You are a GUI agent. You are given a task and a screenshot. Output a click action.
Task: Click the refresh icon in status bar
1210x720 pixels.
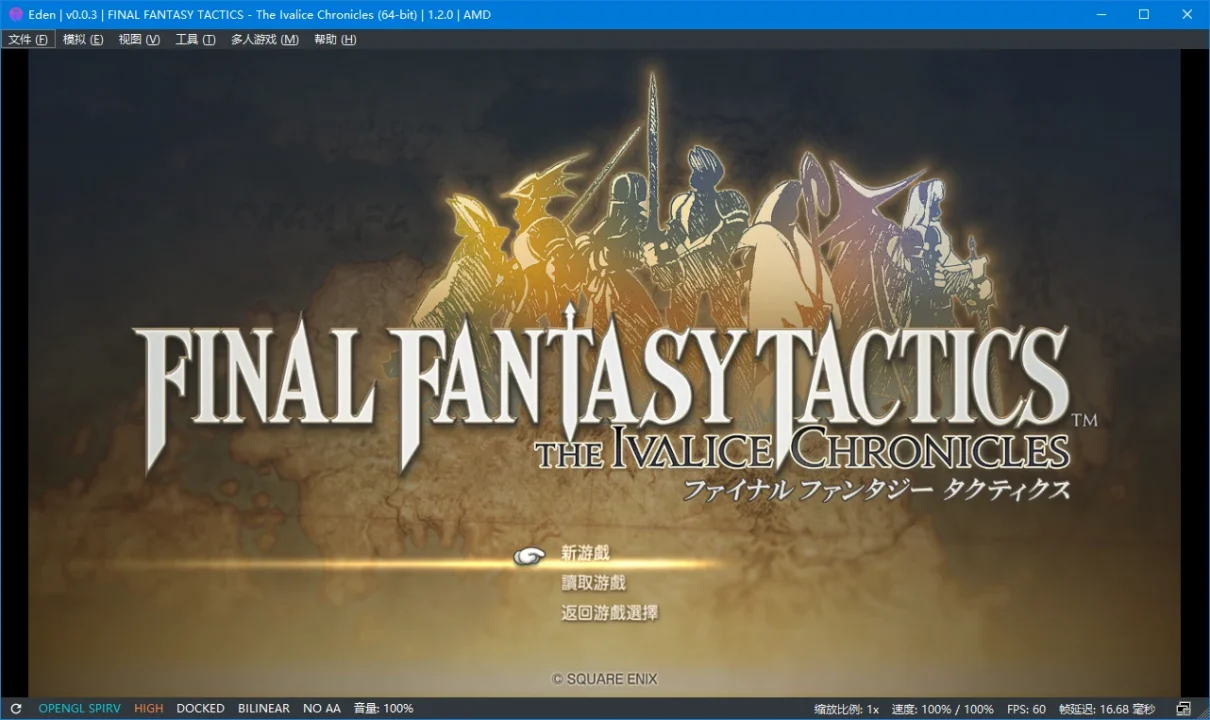[x=16, y=708]
